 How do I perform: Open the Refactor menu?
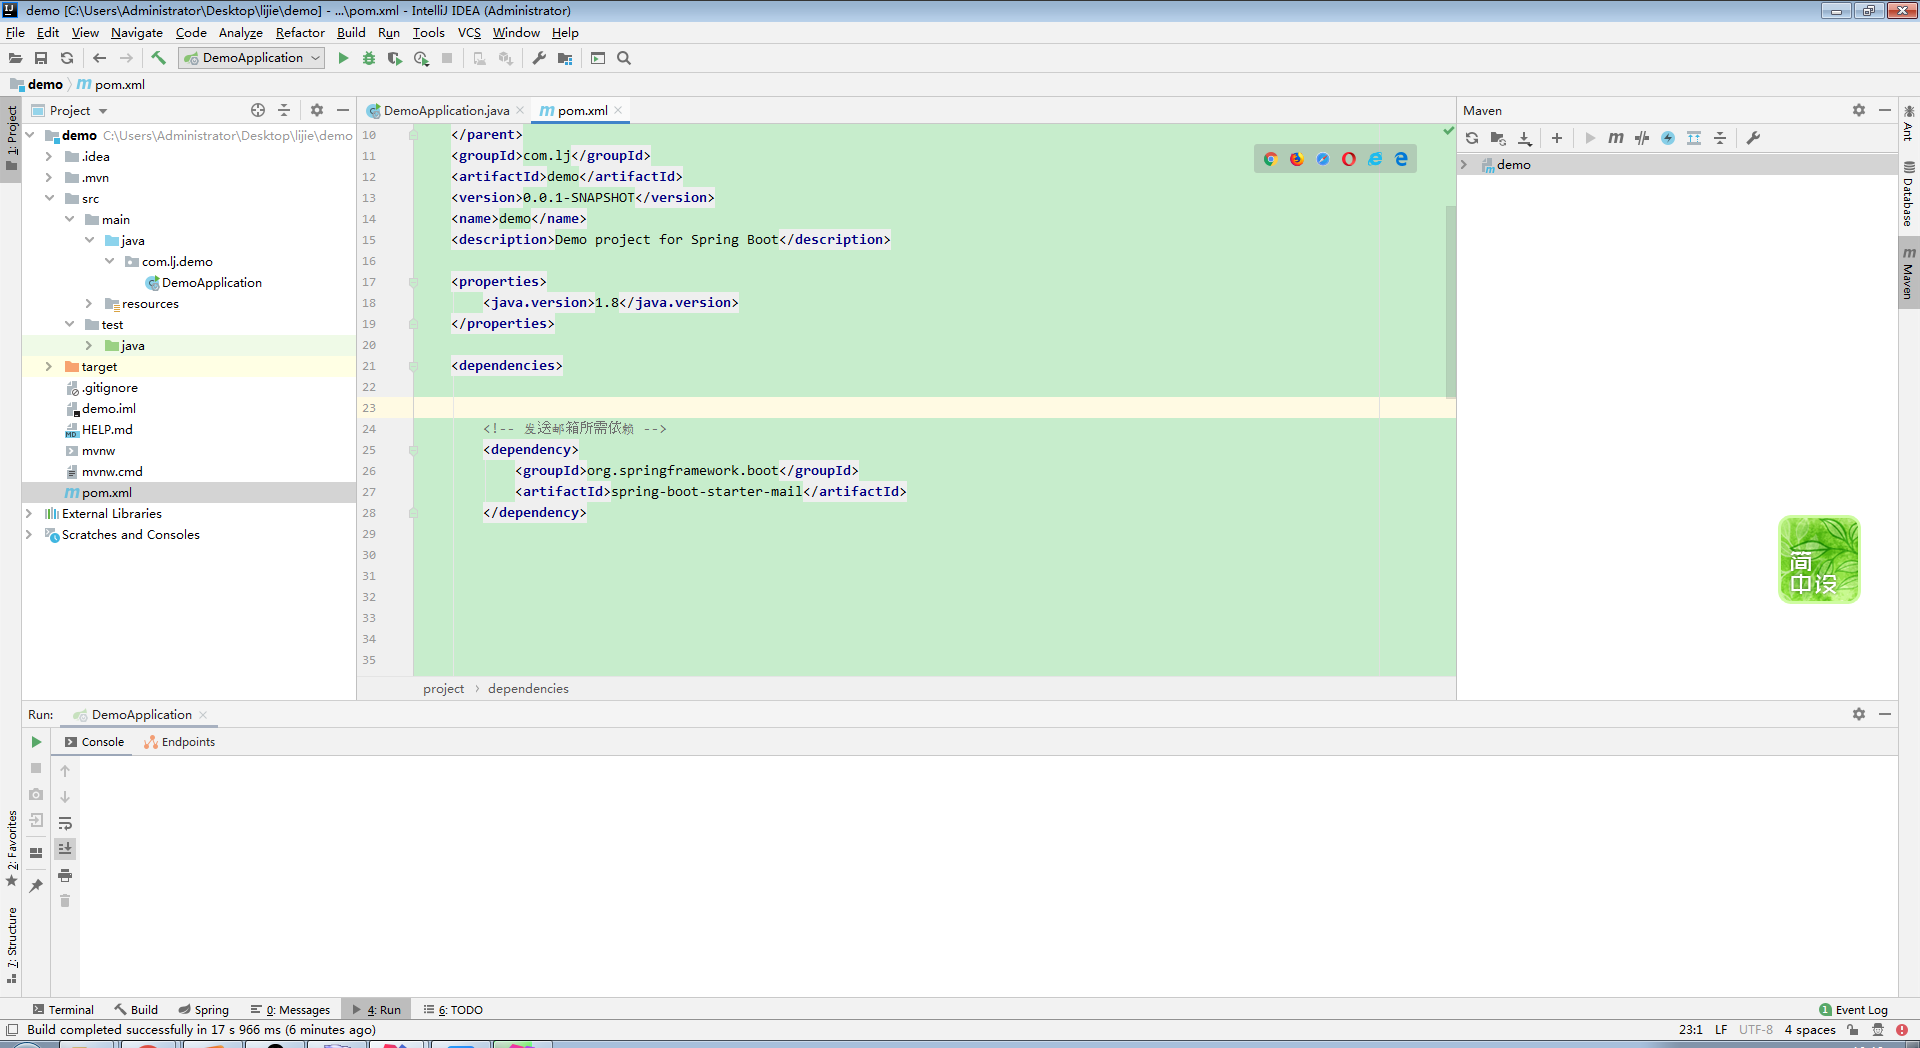pyautogui.click(x=300, y=32)
